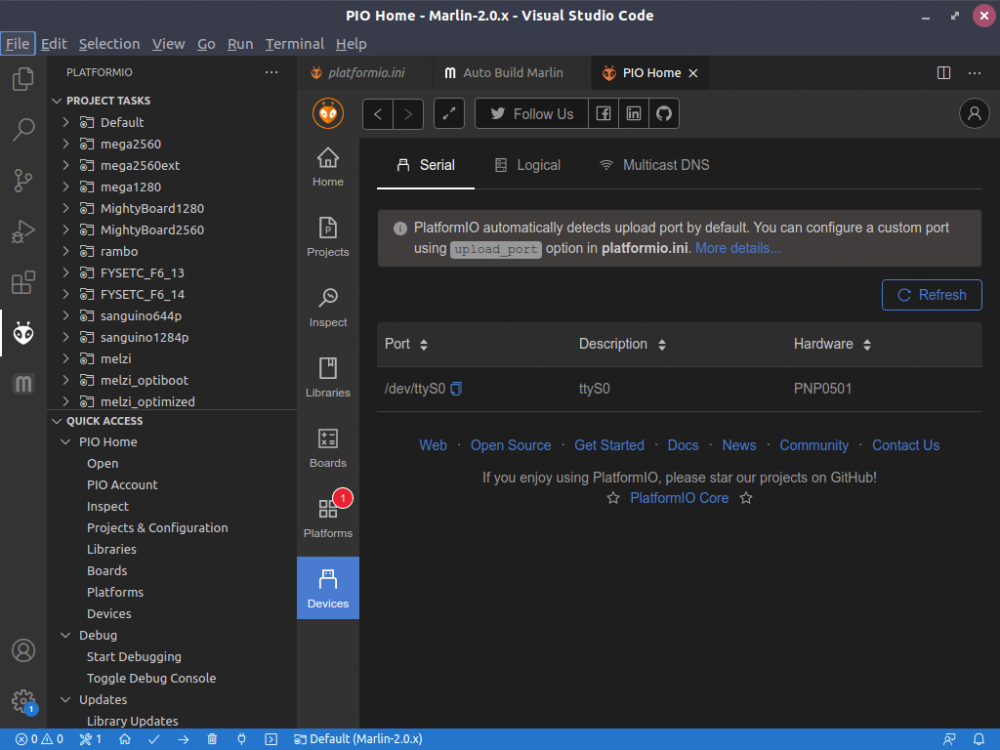Select Start Debugging in Quick Access
The width and height of the screenshot is (1000, 750).
(x=134, y=656)
